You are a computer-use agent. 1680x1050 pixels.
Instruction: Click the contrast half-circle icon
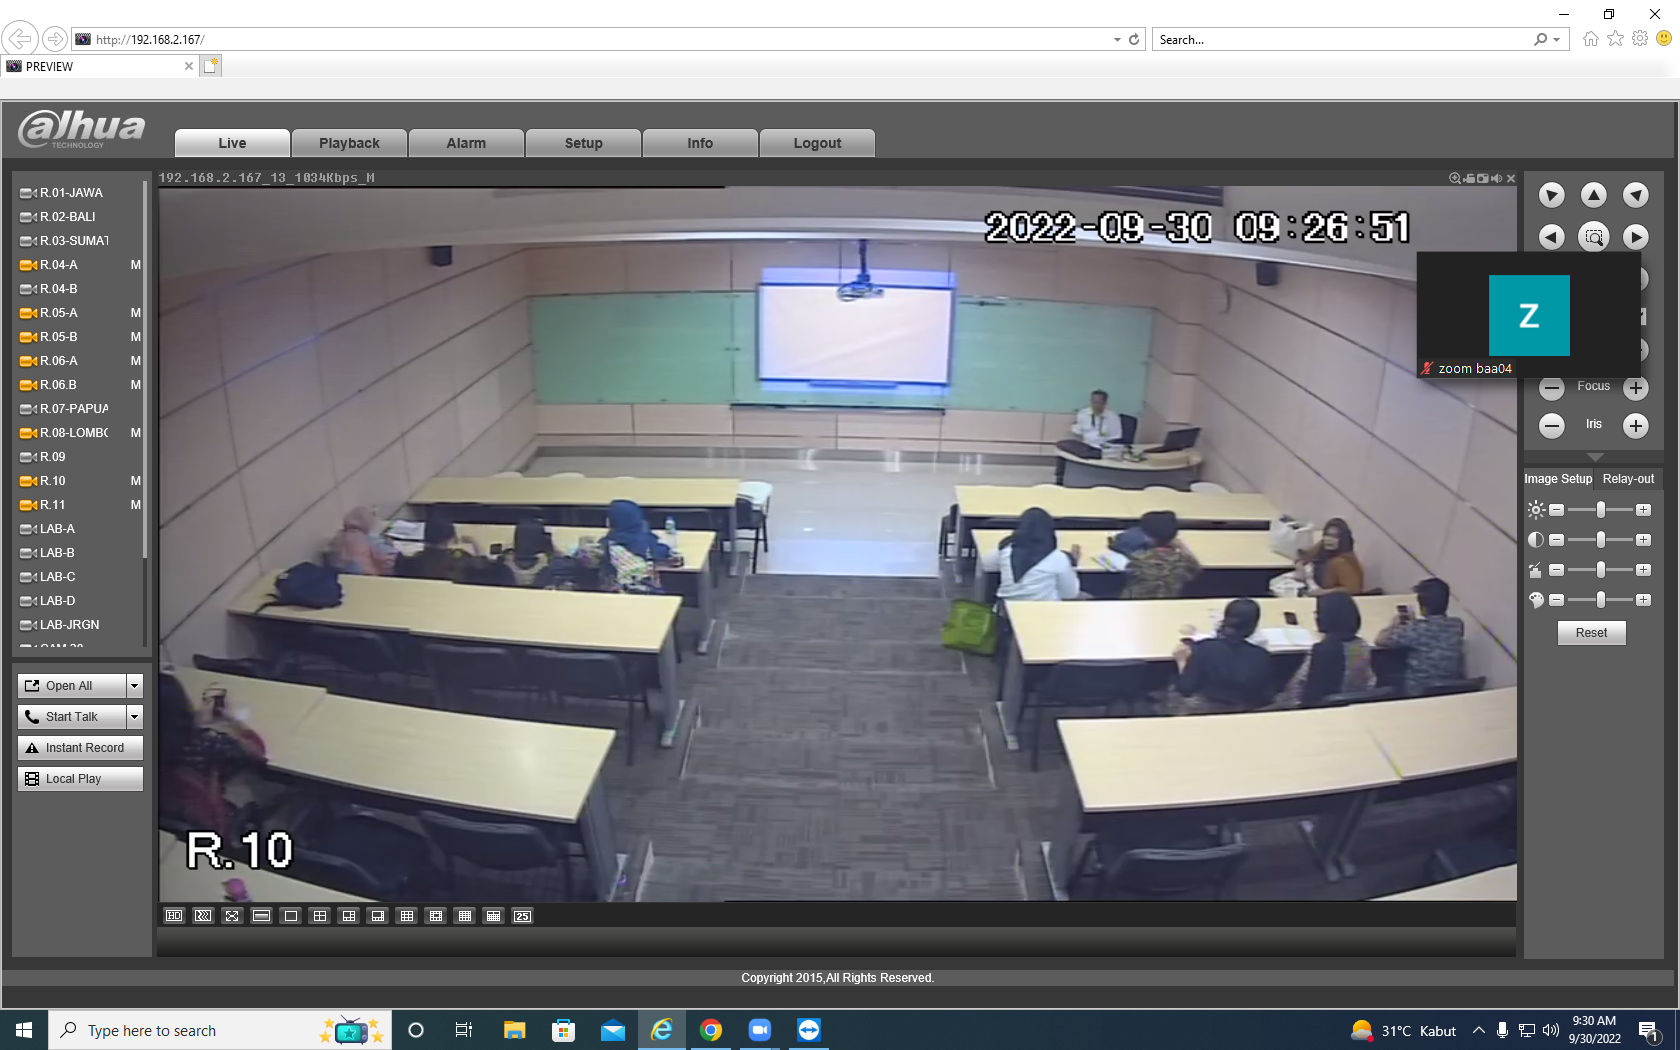coord(1536,540)
